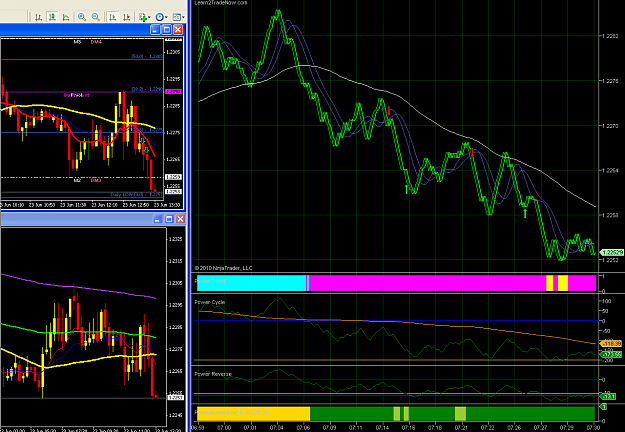Switch to candlestick chart display

tap(52, 17)
